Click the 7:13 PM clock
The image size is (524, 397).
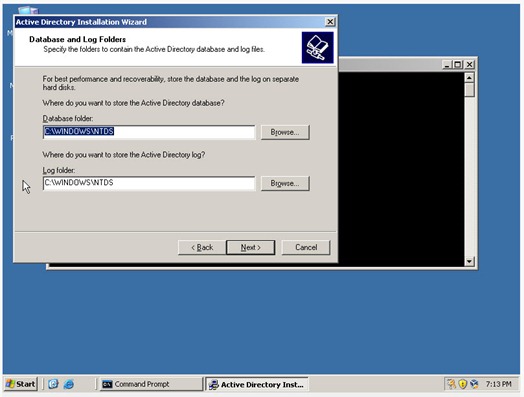[x=499, y=384]
